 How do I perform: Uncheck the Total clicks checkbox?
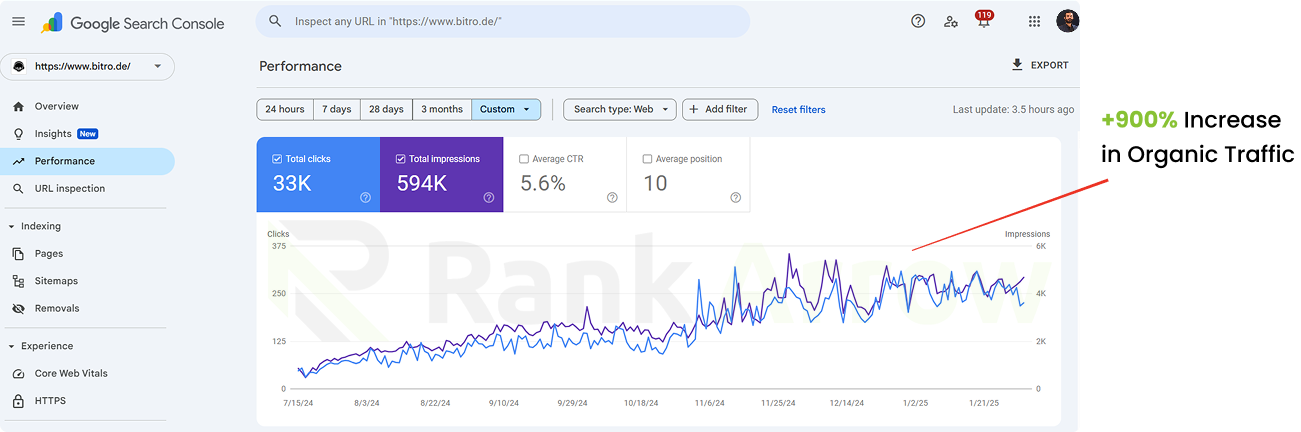point(277,159)
